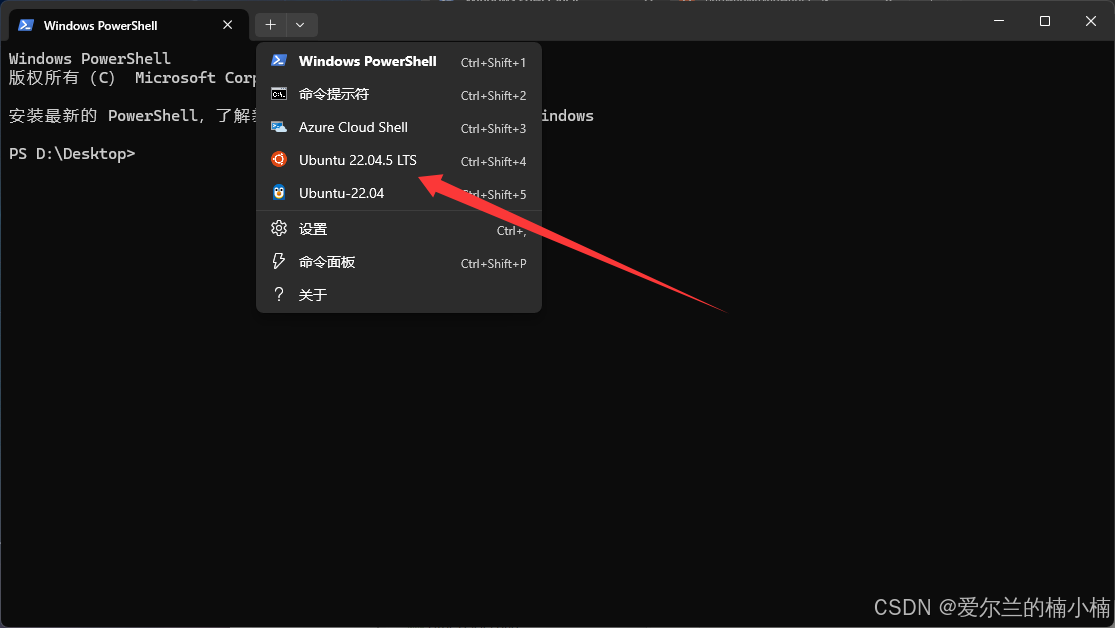Click the Ctrl+, shortcut label

(x=511, y=230)
